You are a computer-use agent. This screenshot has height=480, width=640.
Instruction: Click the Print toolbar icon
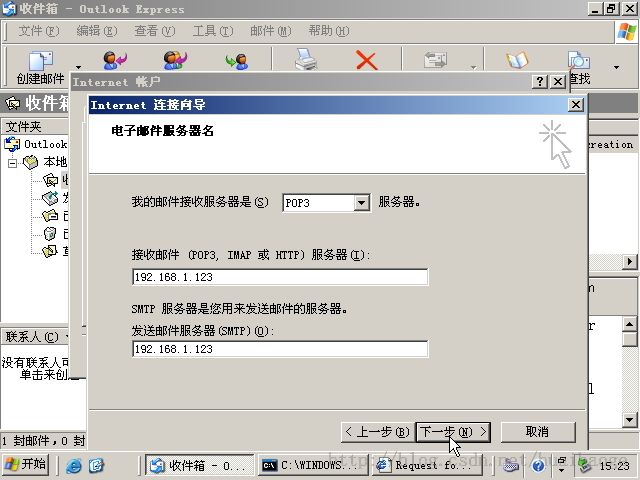click(306, 60)
